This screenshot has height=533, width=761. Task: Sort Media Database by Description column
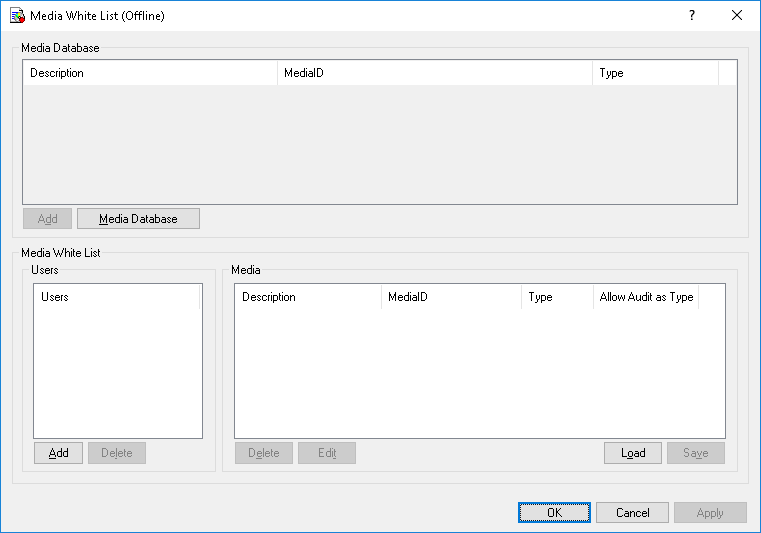(x=149, y=73)
